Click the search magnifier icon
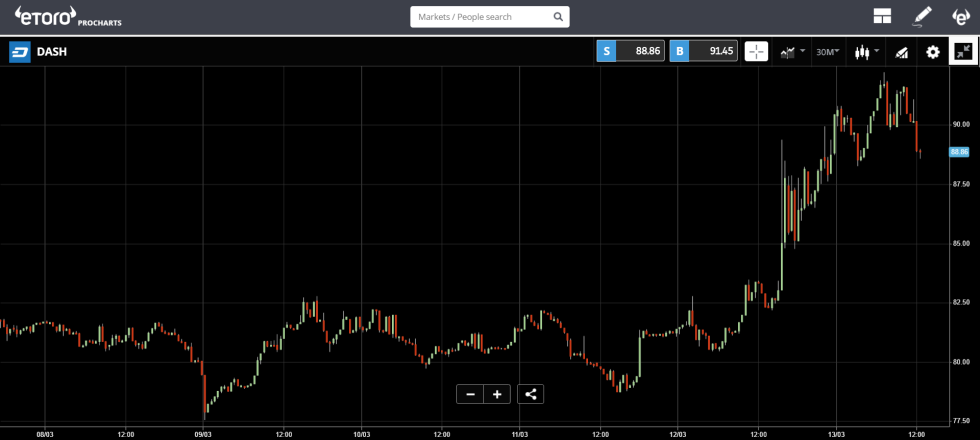 coord(558,17)
